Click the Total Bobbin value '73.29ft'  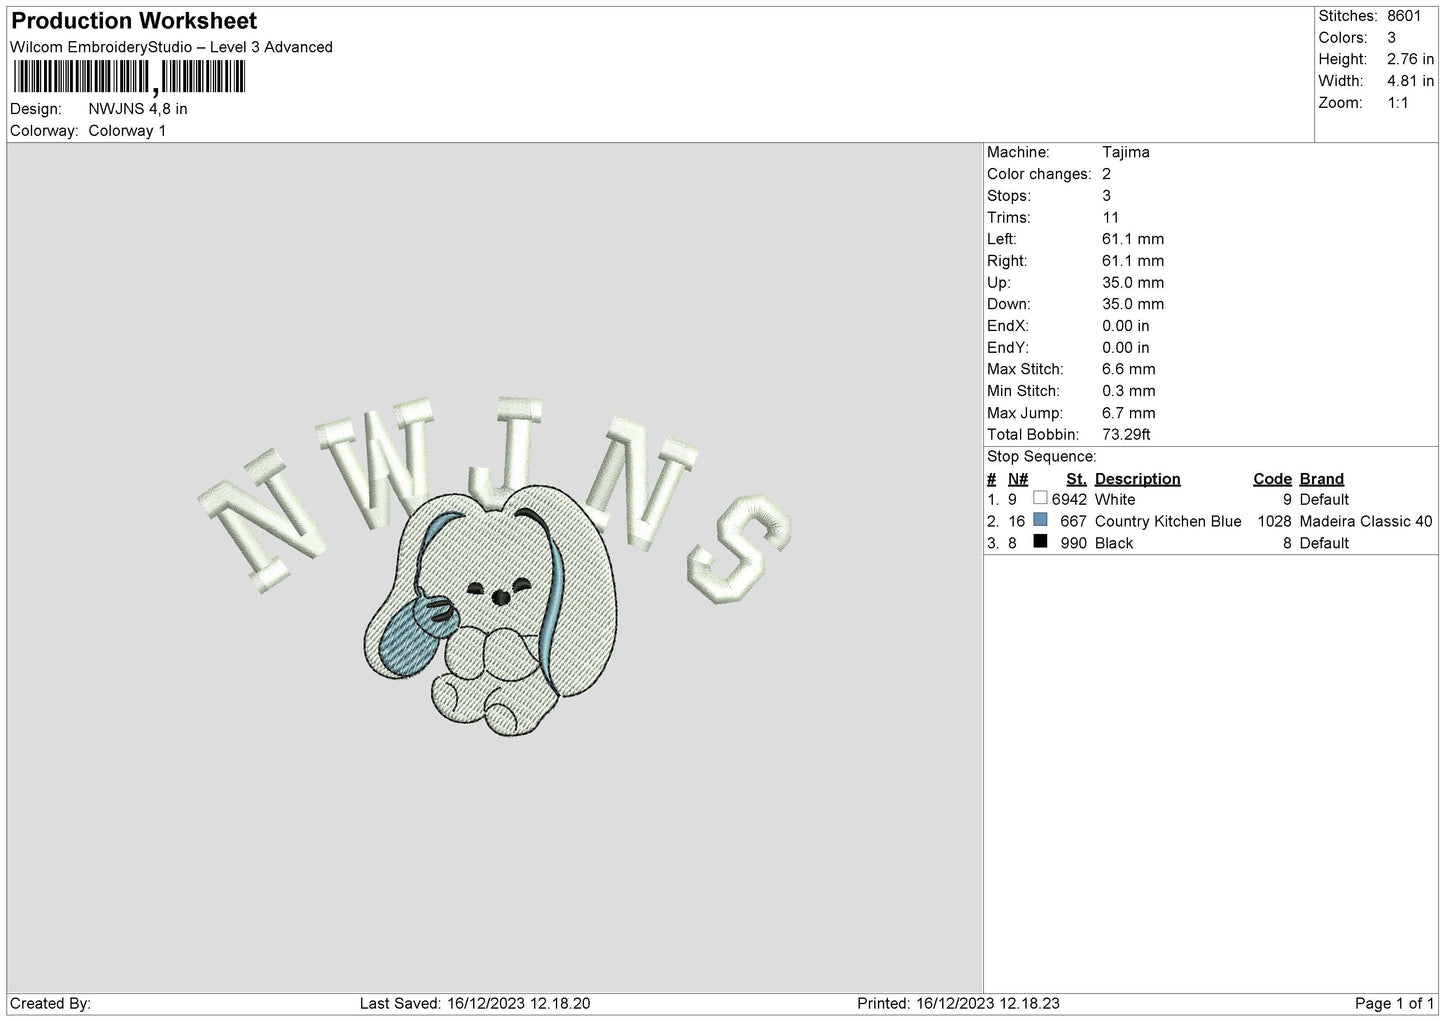(x=1126, y=435)
